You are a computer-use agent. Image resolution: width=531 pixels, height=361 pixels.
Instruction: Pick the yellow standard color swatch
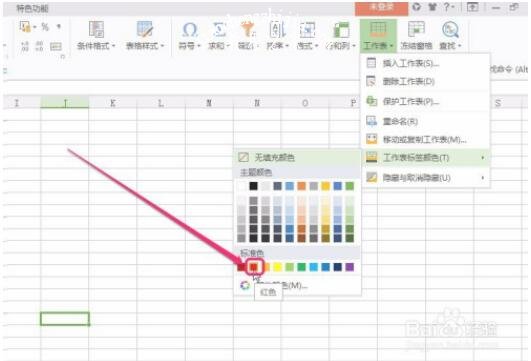[277, 267]
